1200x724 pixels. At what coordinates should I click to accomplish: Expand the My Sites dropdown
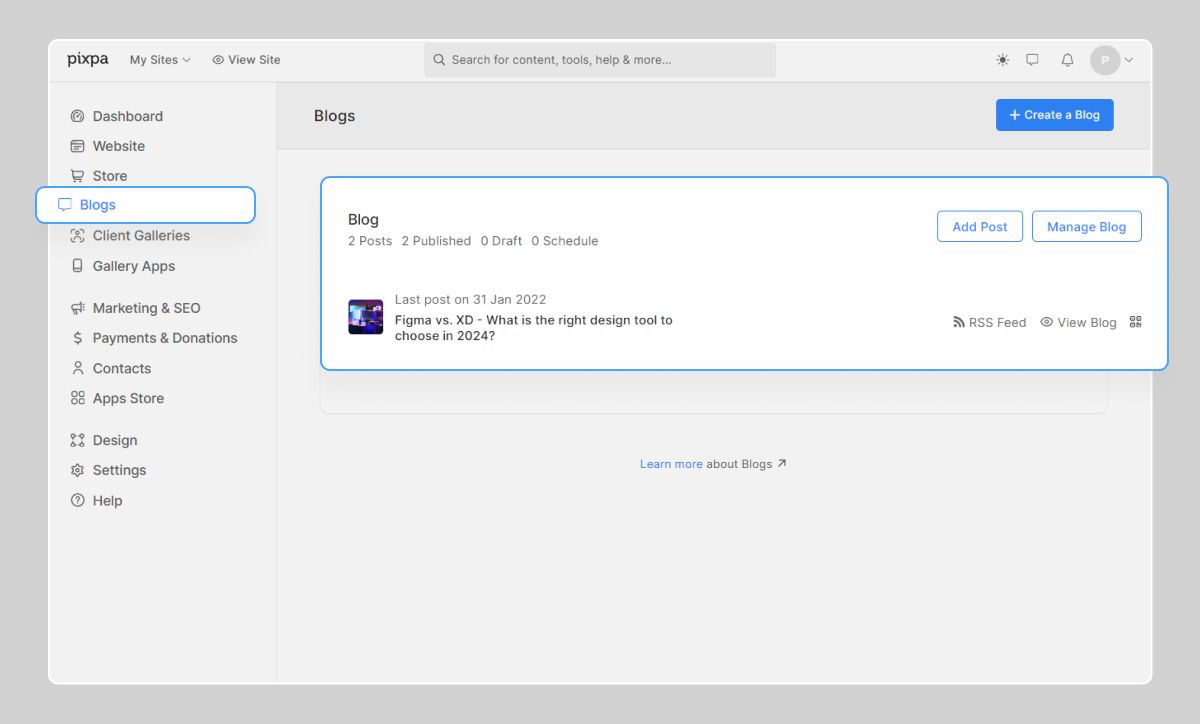(x=158, y=59)
